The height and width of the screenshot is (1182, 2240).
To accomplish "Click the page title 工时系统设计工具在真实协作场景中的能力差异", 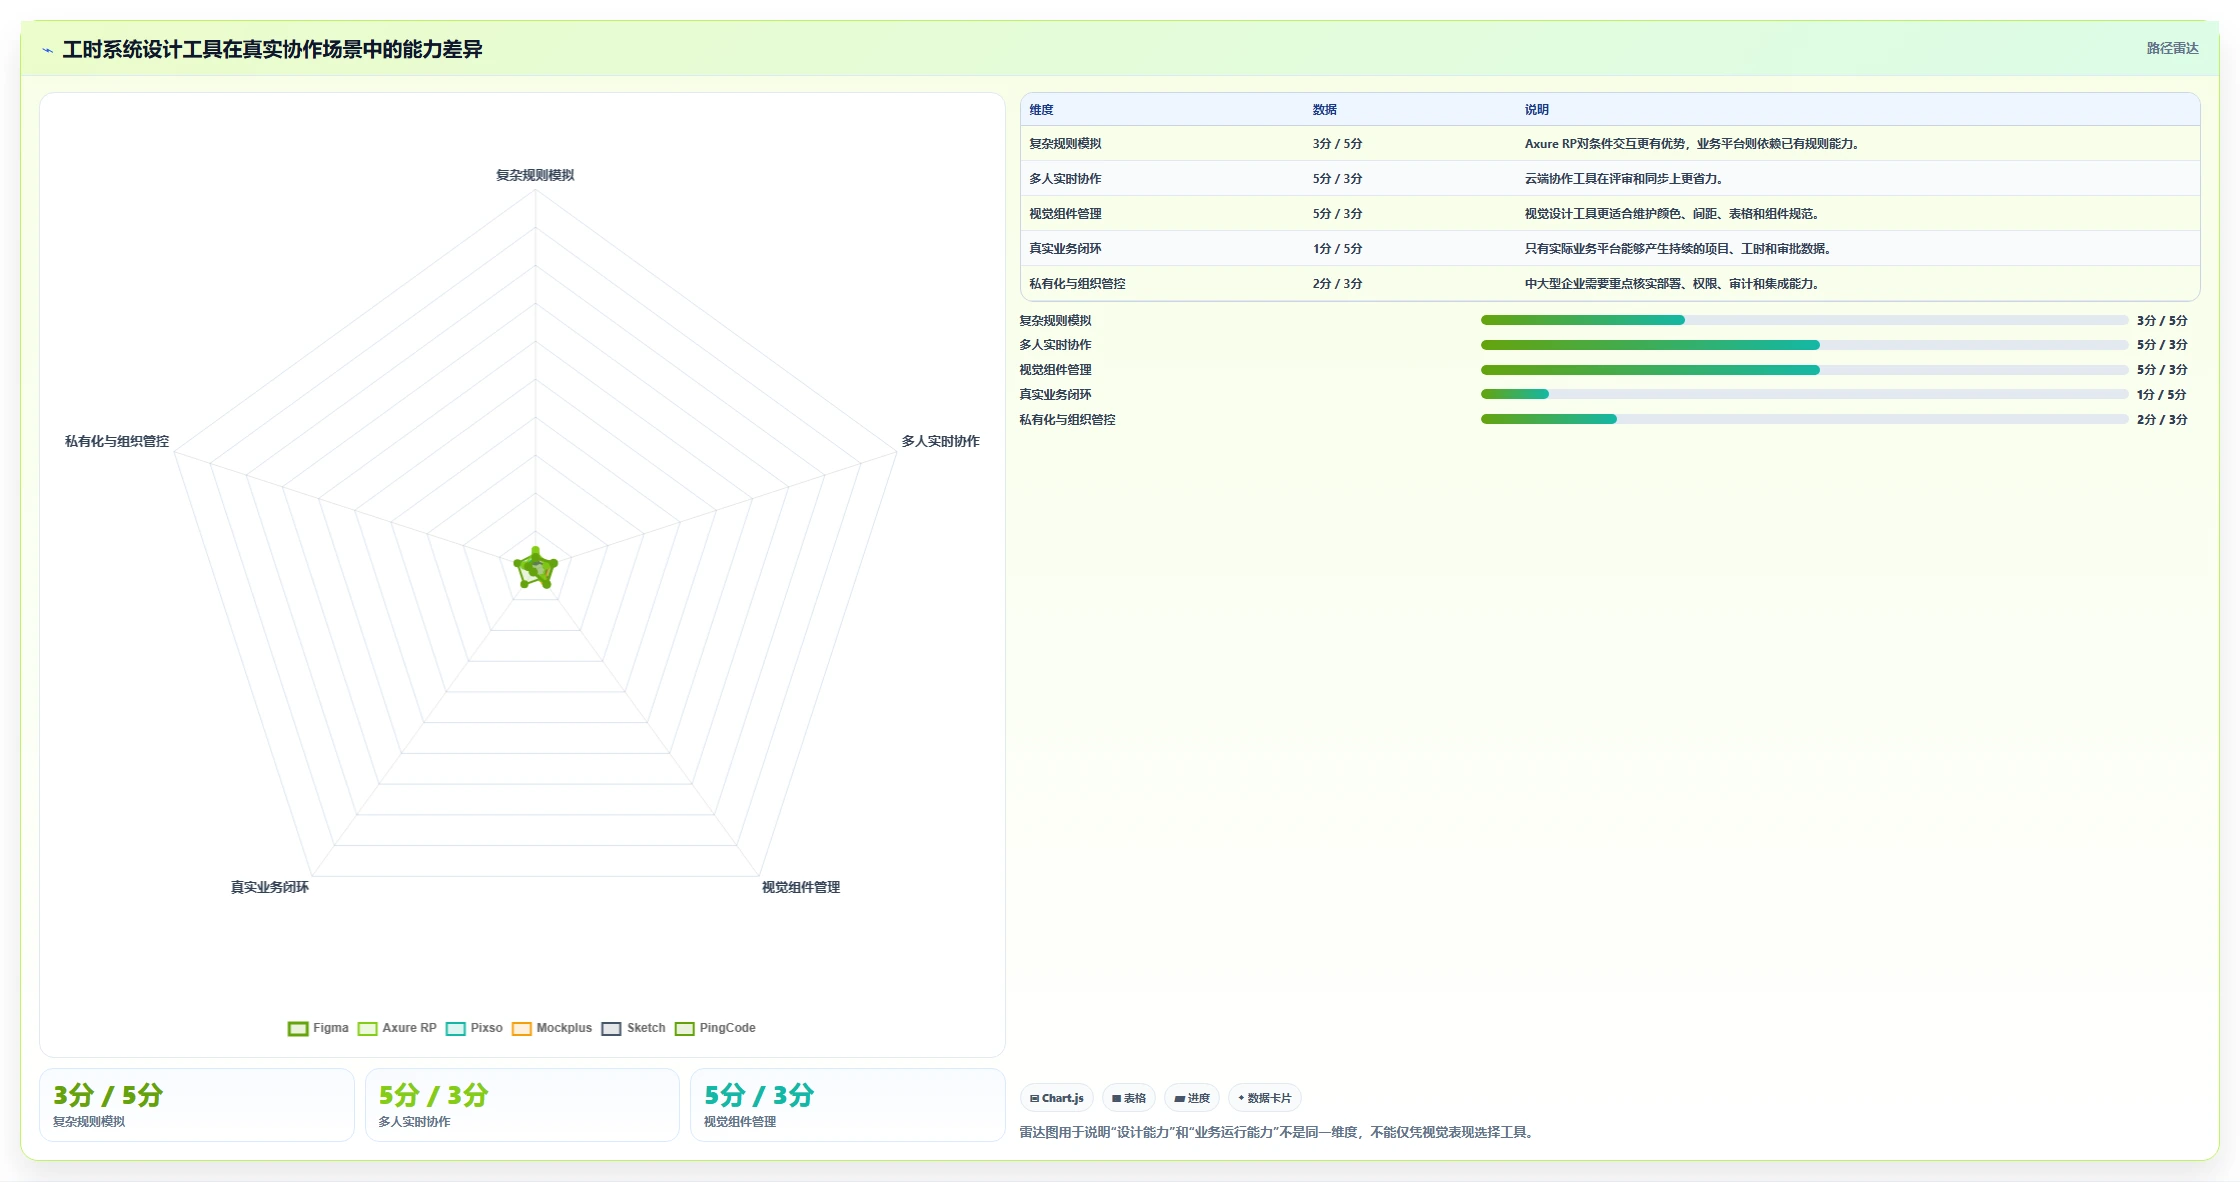I will pos(272,50).
